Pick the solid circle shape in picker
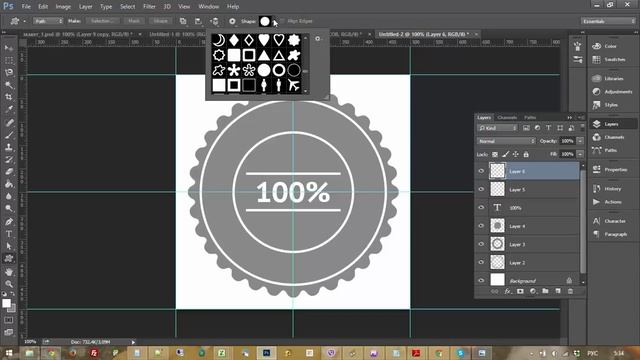The height and width of the screenshot is (360, 640). tap(264, 70)
